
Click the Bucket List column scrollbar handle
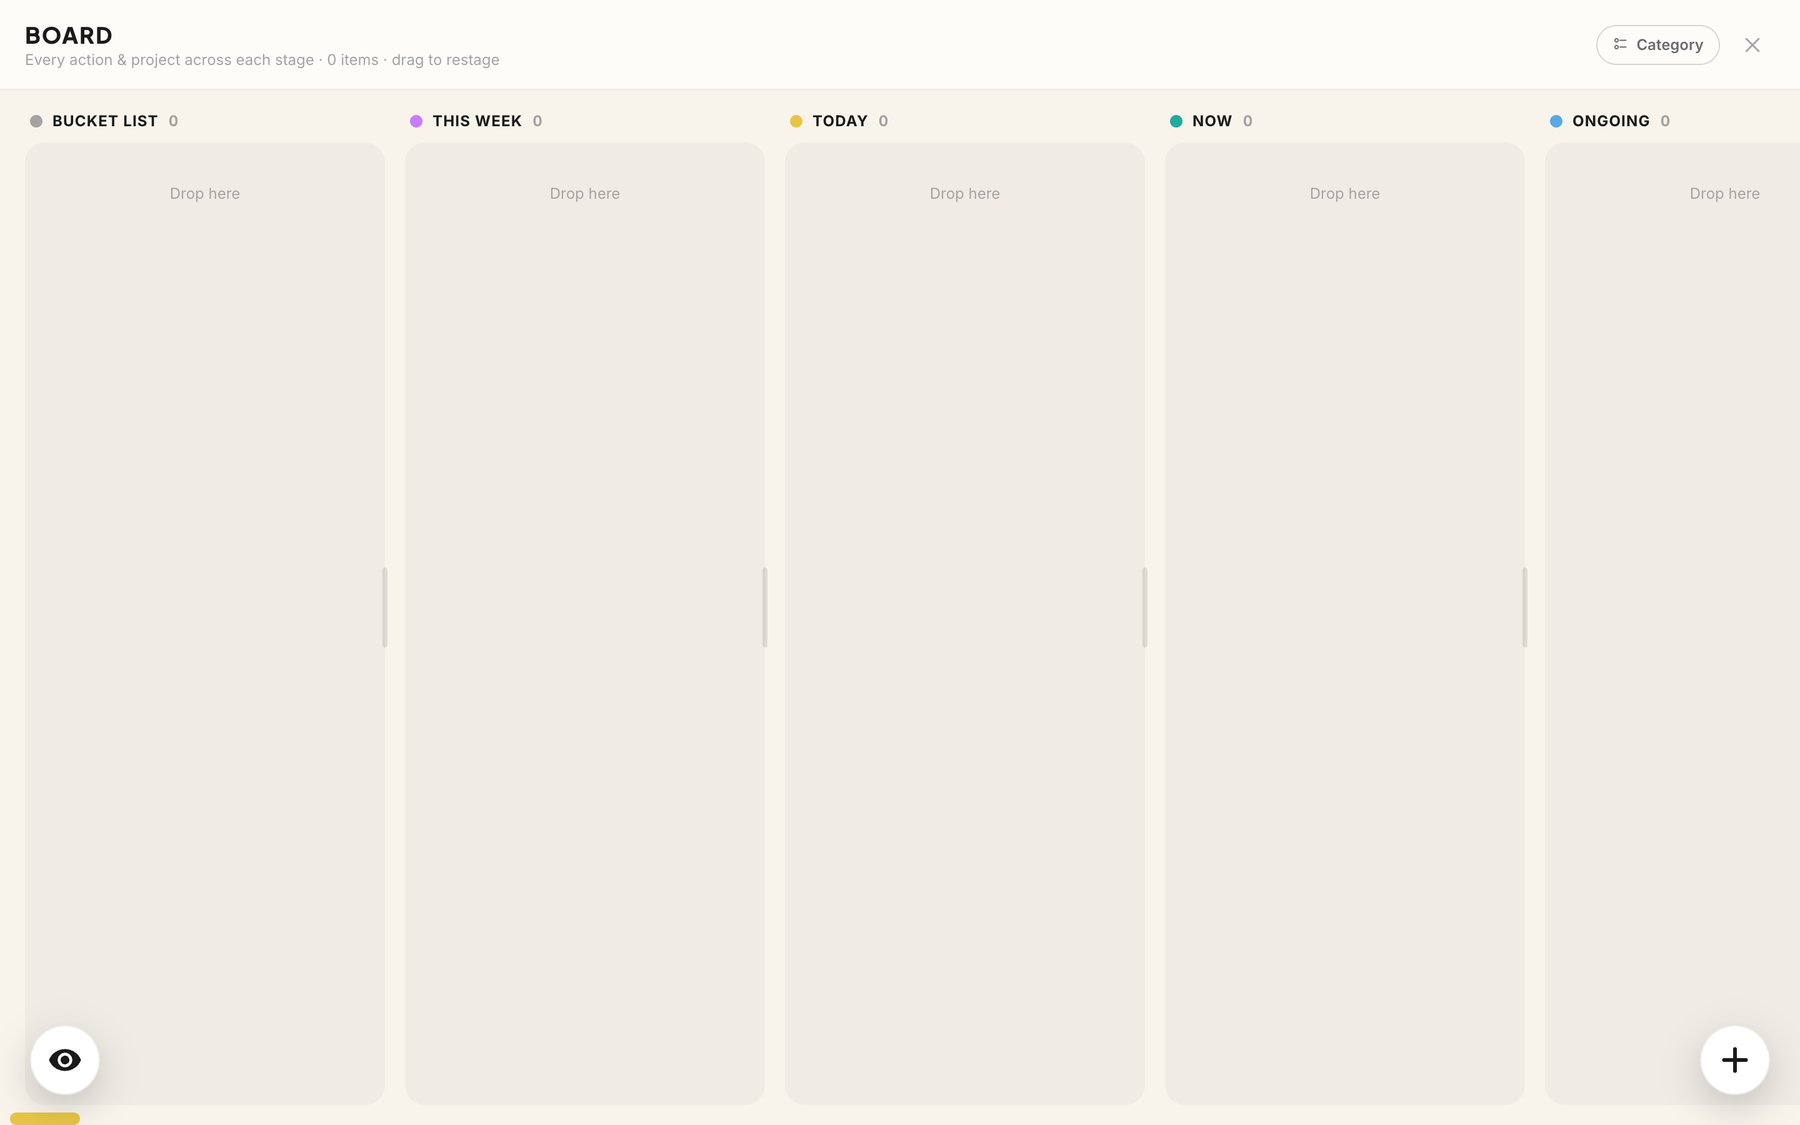pyautogui.click(x=385, y=608)
